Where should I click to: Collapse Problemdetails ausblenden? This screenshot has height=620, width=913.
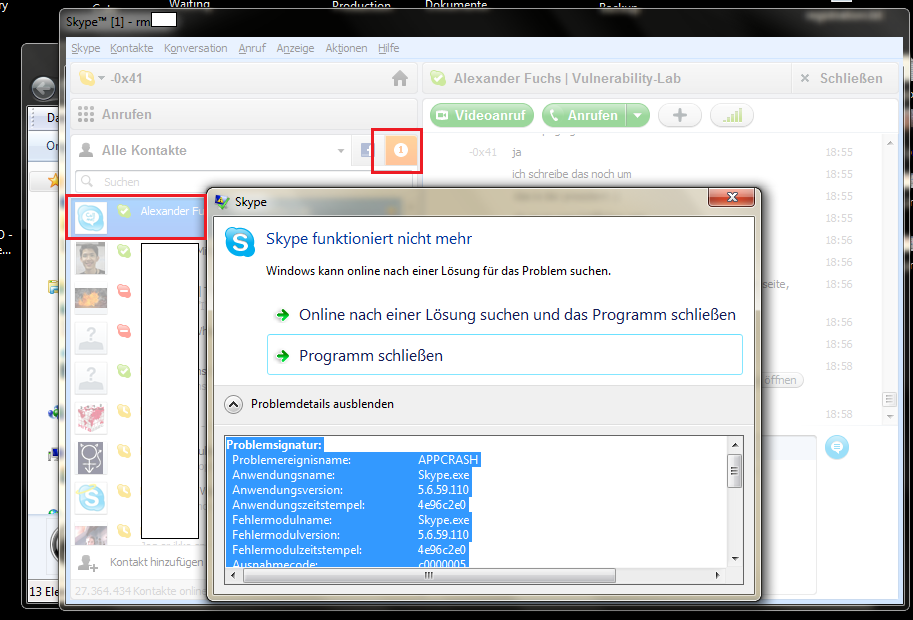[309, 404]
